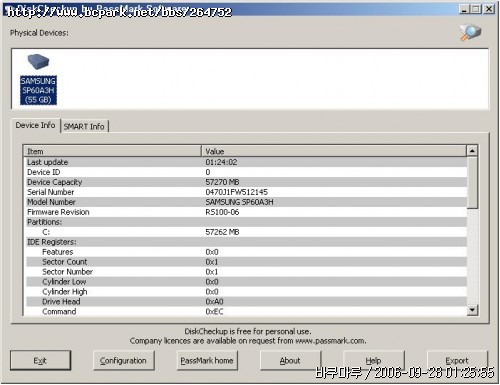Select the Features row
Screen dimensions: 500x385
tap(246, 252)
